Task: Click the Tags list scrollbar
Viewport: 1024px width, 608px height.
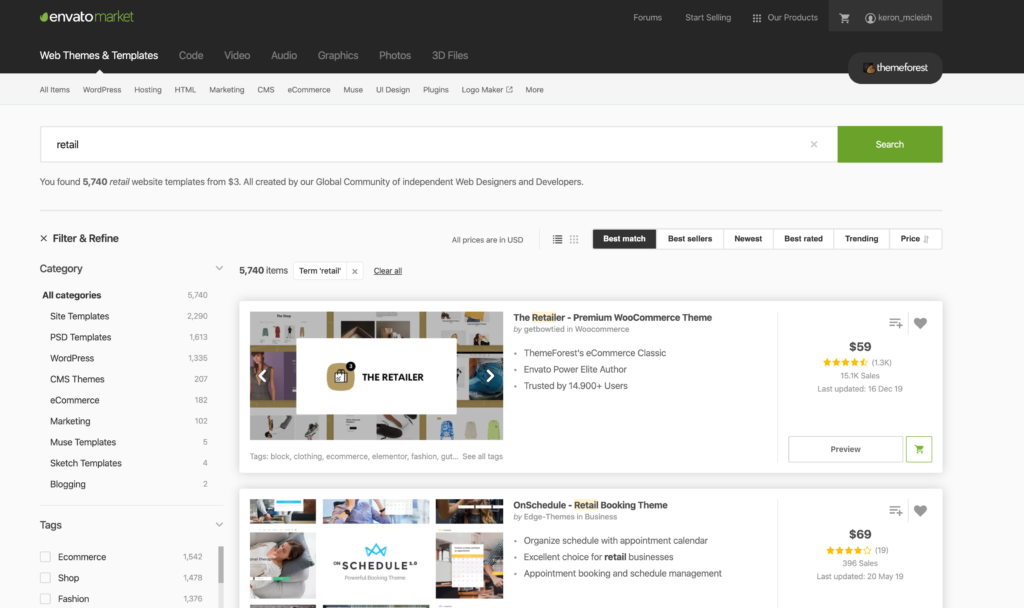Action: [221, 564]
